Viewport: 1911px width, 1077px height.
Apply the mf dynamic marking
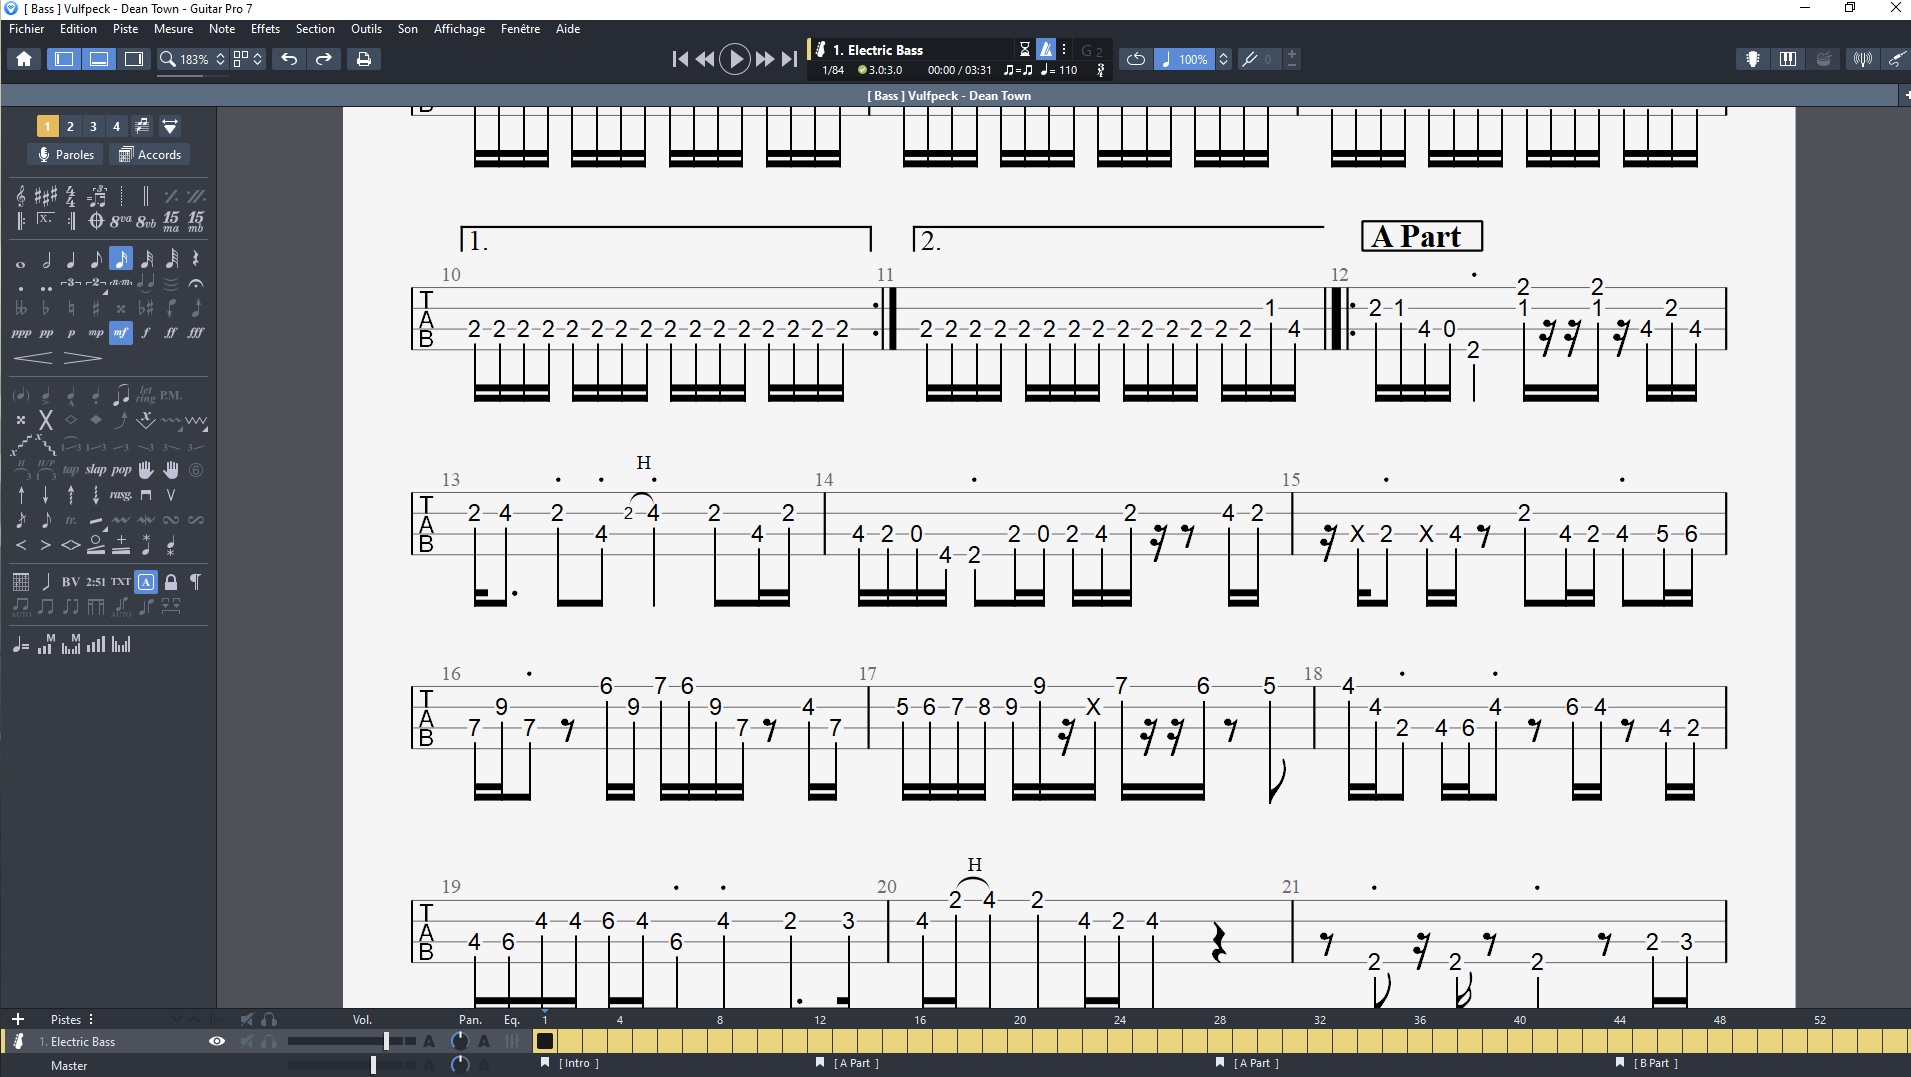click(x=121, y=335)
